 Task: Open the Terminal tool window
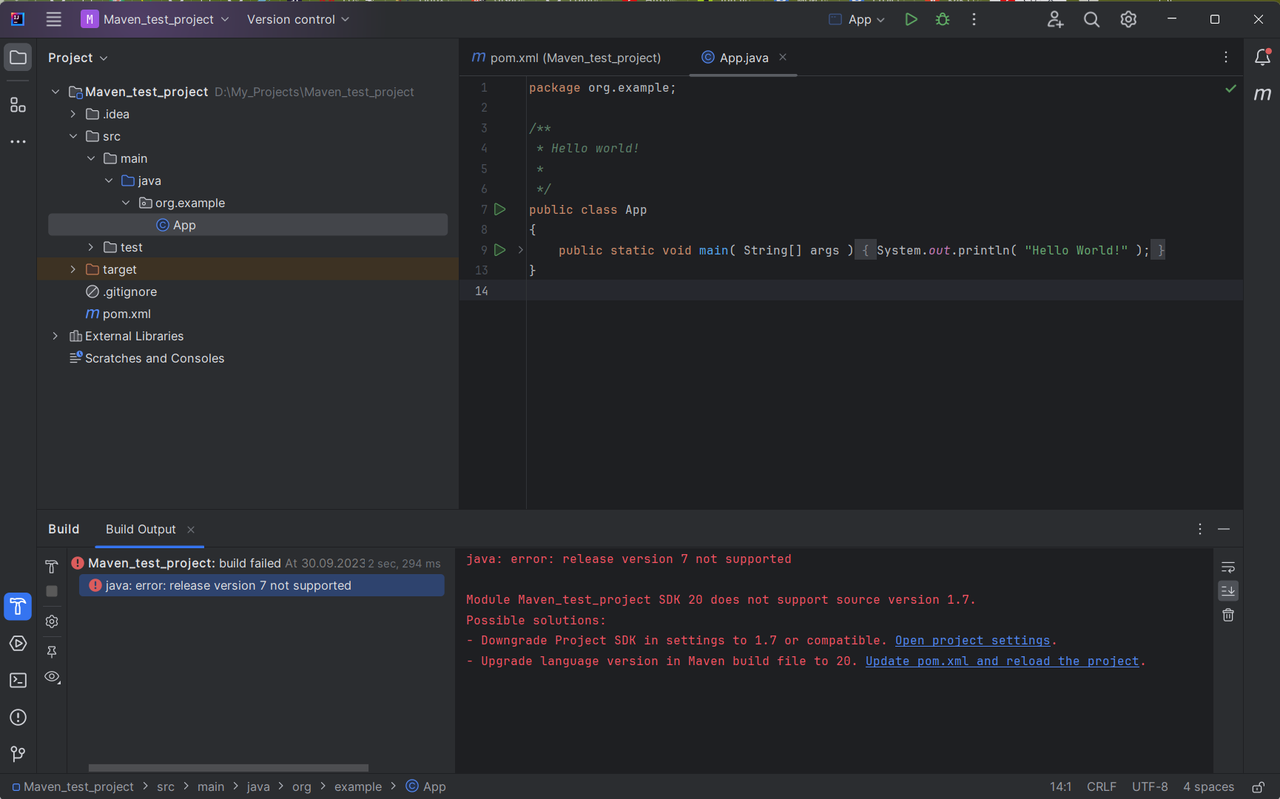point(17,680)
